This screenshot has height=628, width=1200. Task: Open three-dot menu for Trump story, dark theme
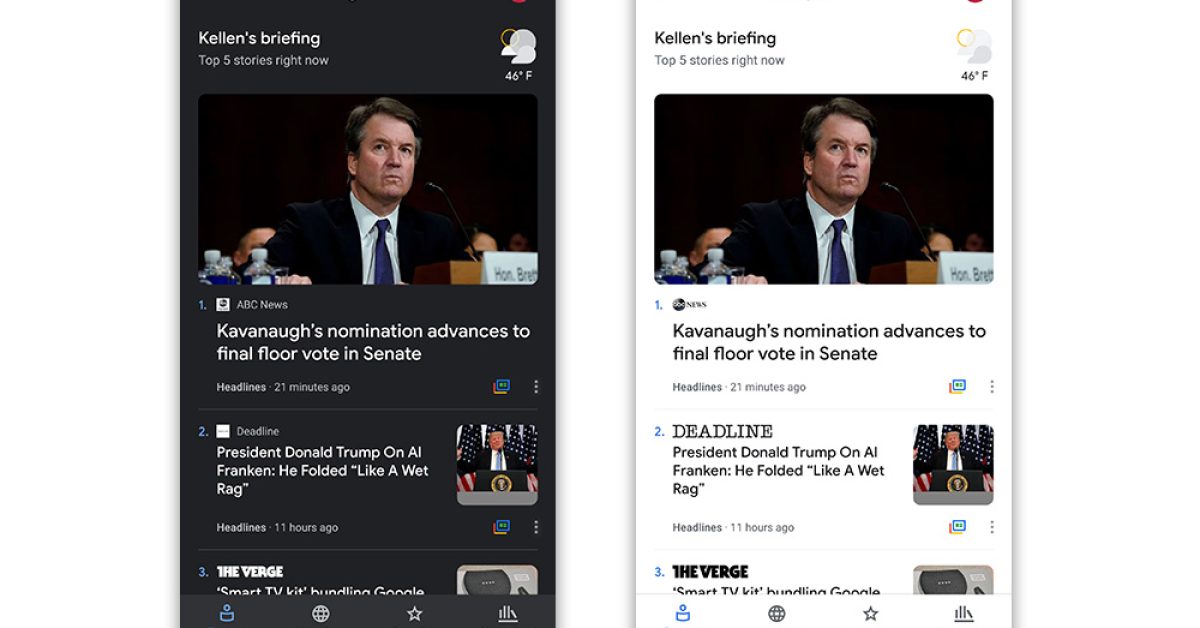536,527
